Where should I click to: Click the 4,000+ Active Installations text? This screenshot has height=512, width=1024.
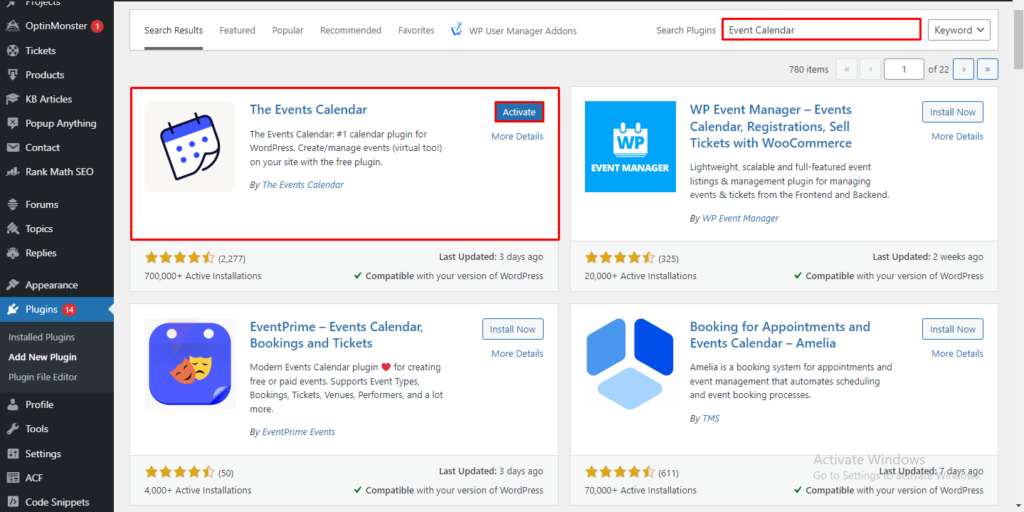[198, 490]
